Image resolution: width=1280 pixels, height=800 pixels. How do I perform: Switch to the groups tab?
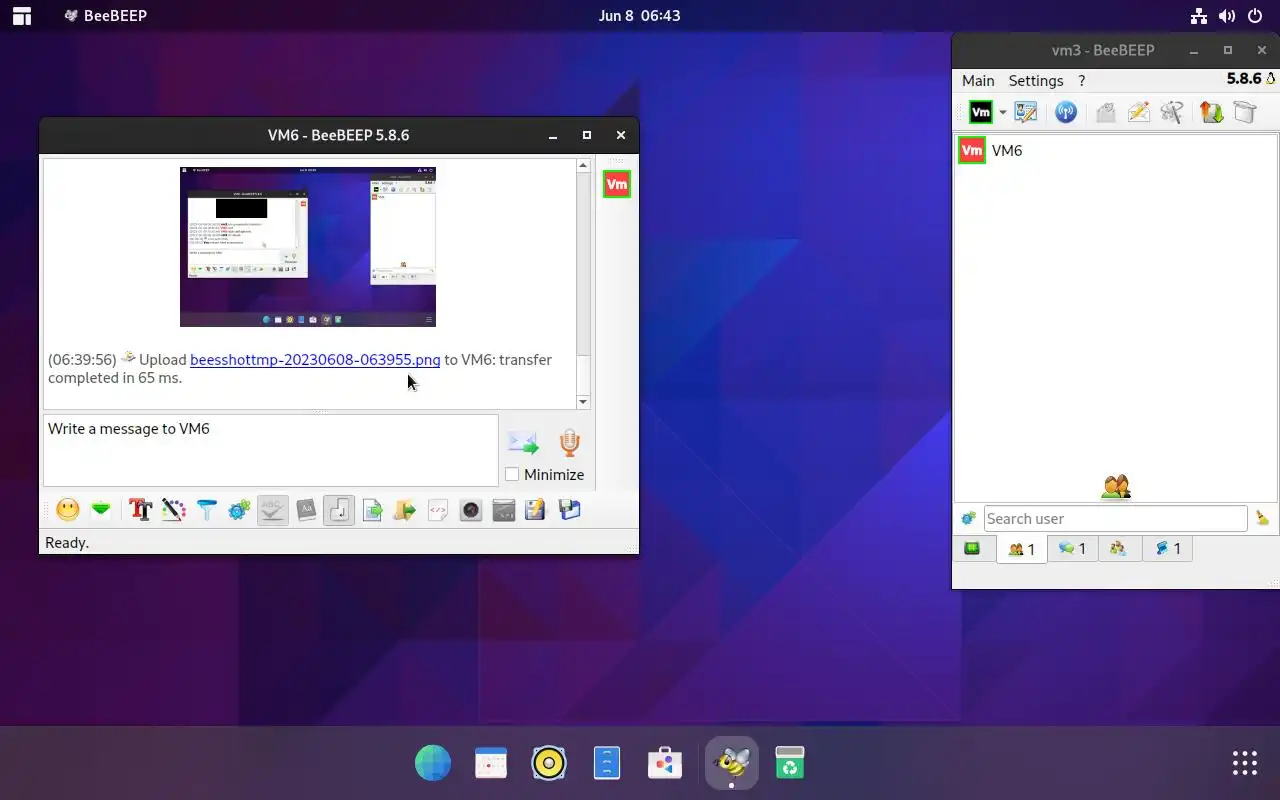coord(1119,548)
